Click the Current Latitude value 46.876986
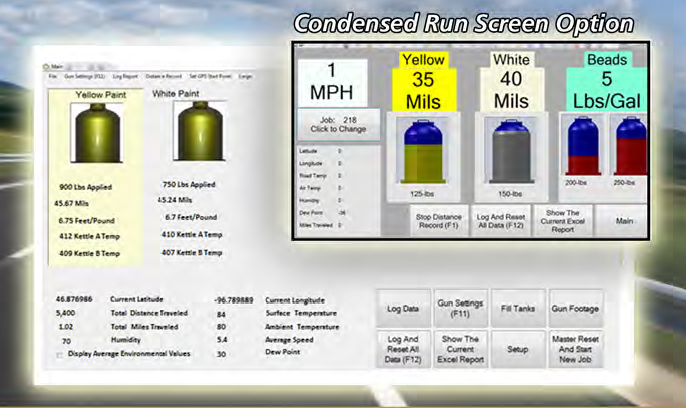Viewport: 686px width, 408px height. click(74, 299)
